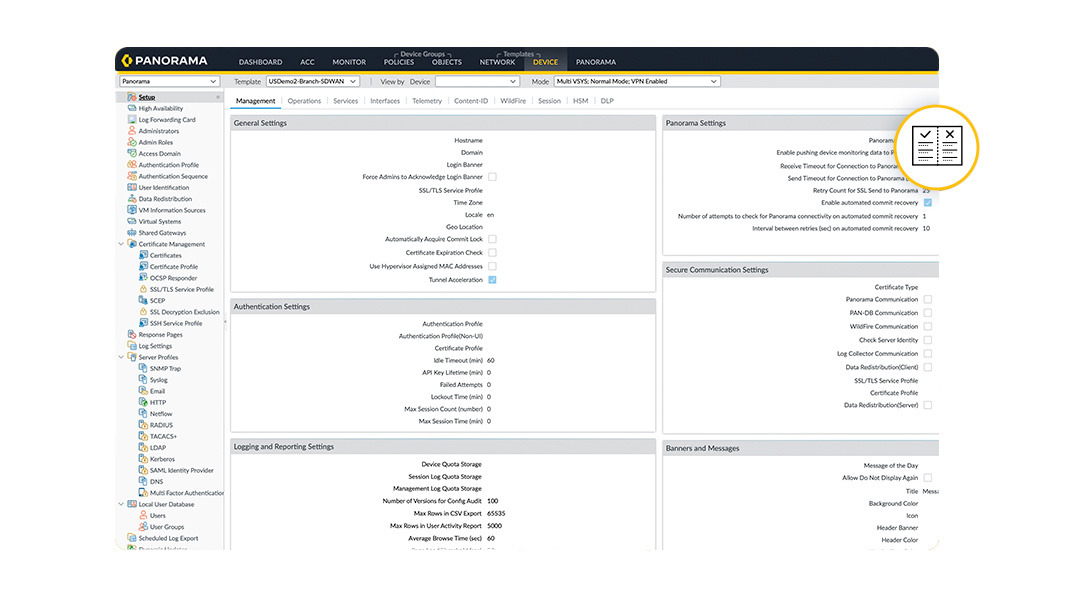This screenshot has height=593, width=1067.
Task: Collapse the Server Profiles tree section
Action: 121,357
